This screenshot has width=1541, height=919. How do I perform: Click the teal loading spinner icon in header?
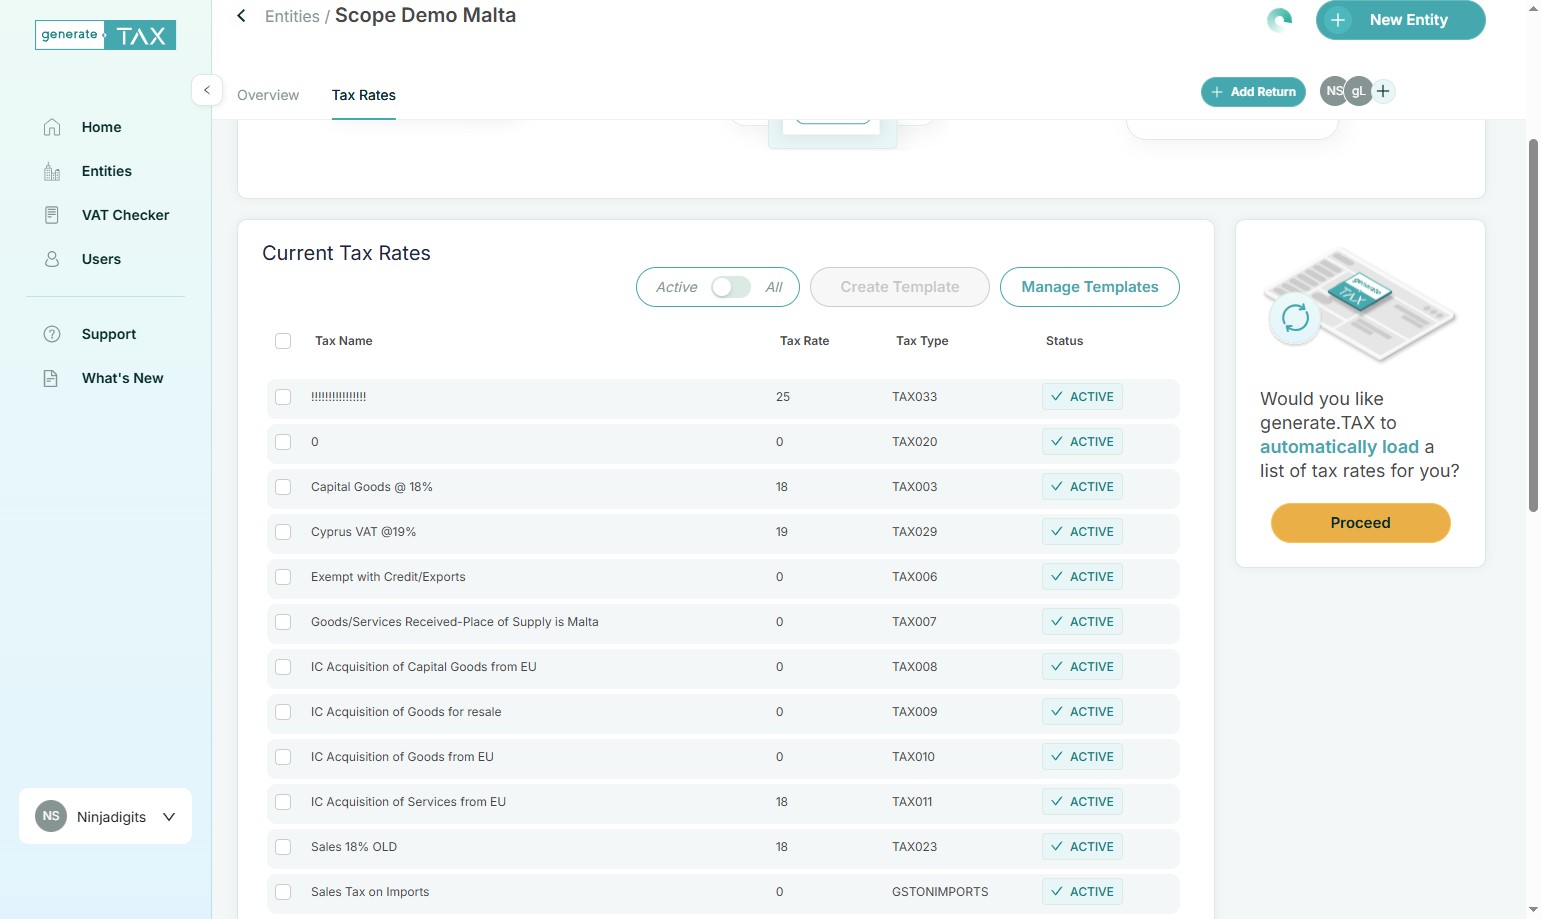click(1279, 19)
